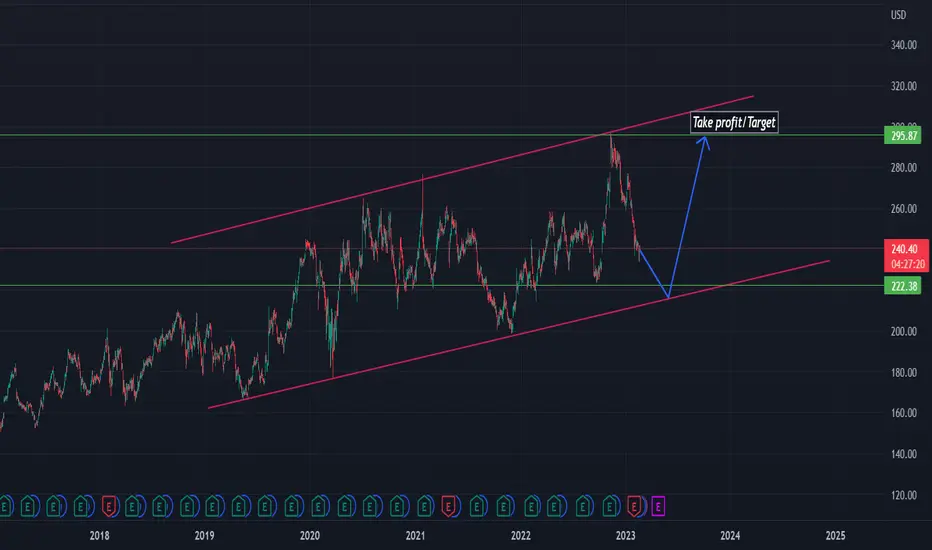Click the 222.38 green price label
This screenshot has width=932, height=550.
click(x=902, y=286)
